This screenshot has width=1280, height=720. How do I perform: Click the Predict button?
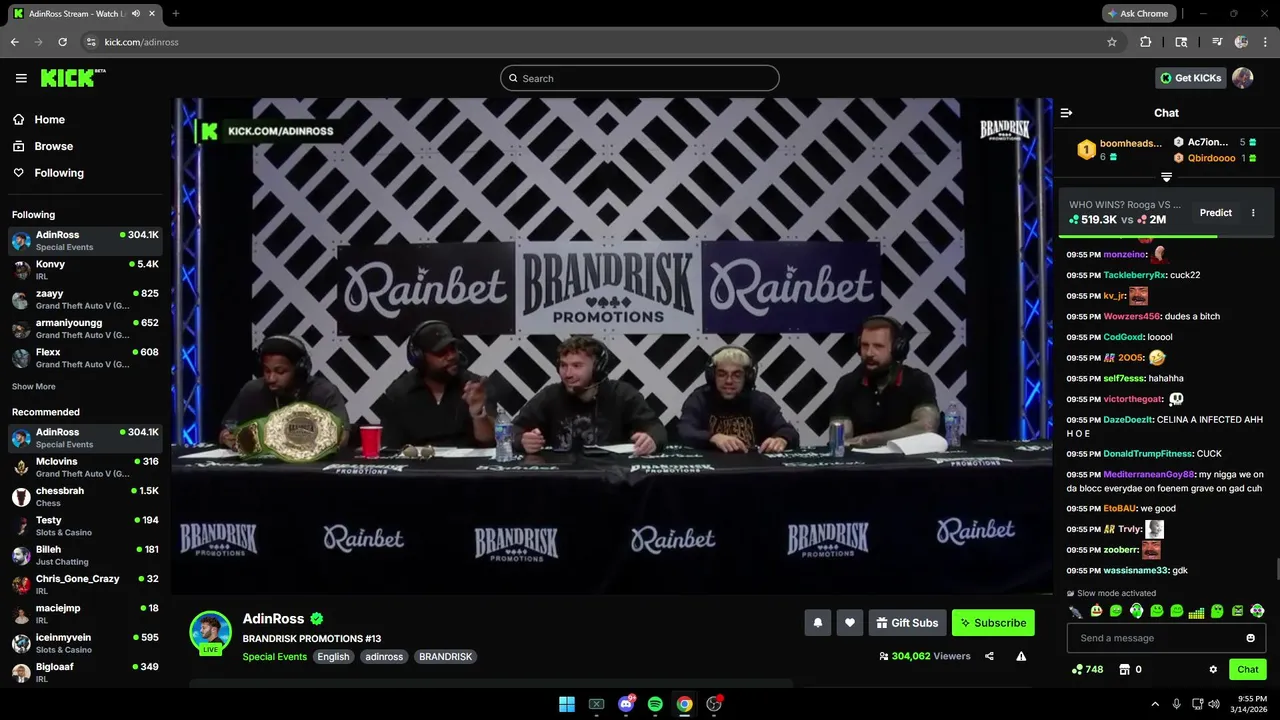(x=1216, y=213)
